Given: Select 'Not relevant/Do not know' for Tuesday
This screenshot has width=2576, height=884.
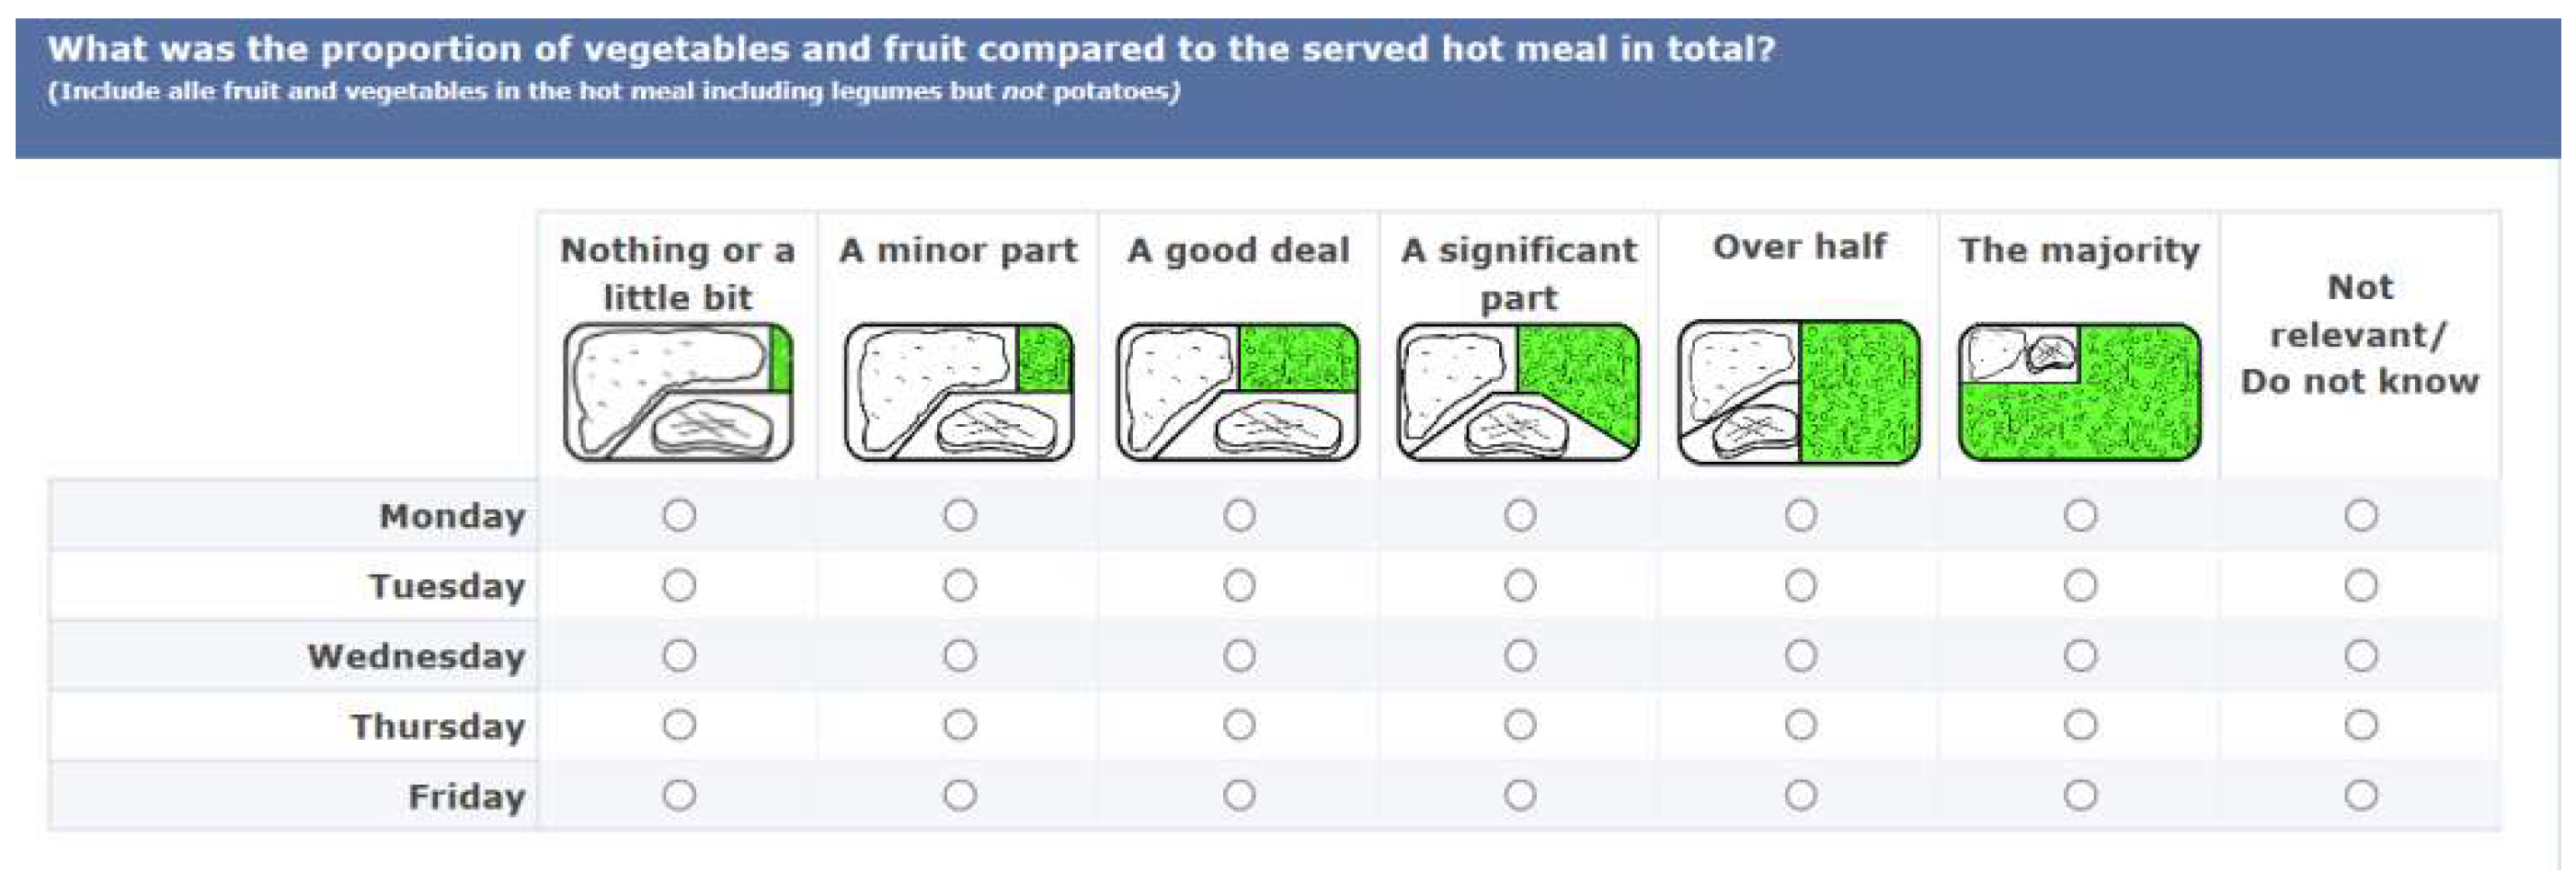Looking at the screenshot, I should point(2361,586).
